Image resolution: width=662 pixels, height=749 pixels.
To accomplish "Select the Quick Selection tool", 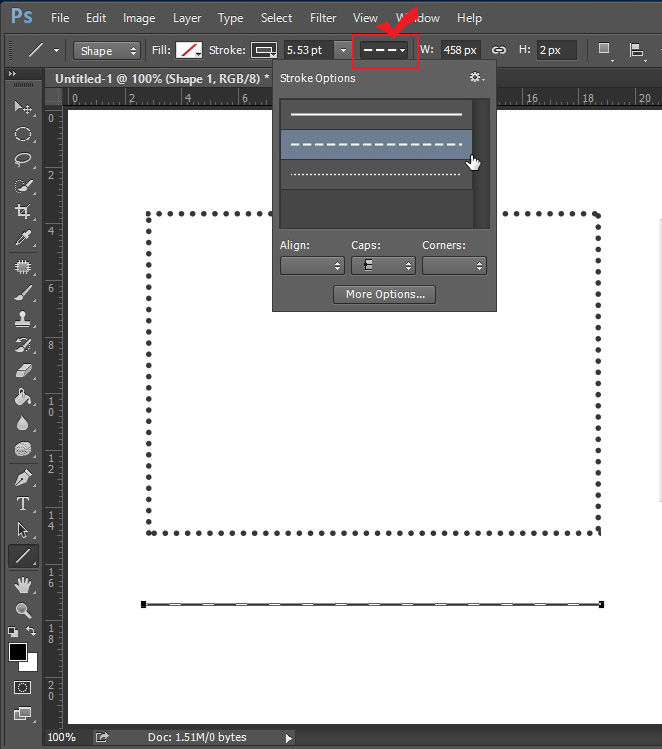I will [x=23, y=186].
